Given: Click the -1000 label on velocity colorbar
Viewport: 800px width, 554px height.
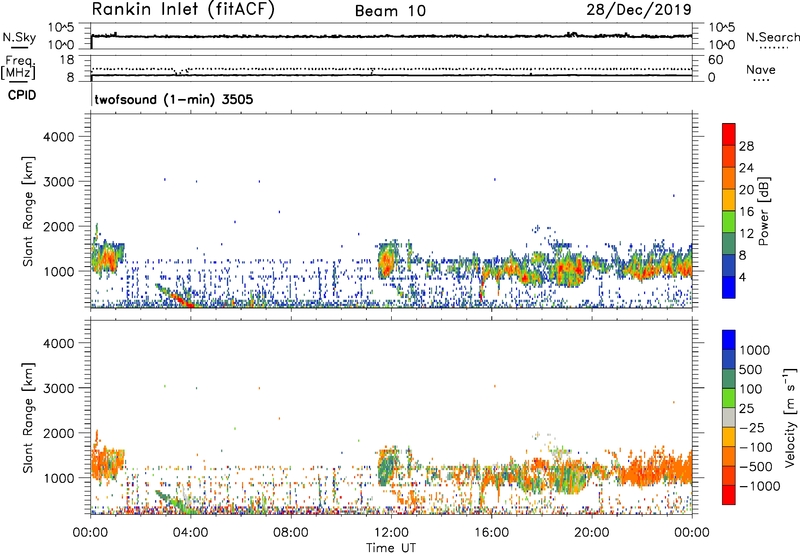Looking at the screenshot, I should click(x=760, y=486).
